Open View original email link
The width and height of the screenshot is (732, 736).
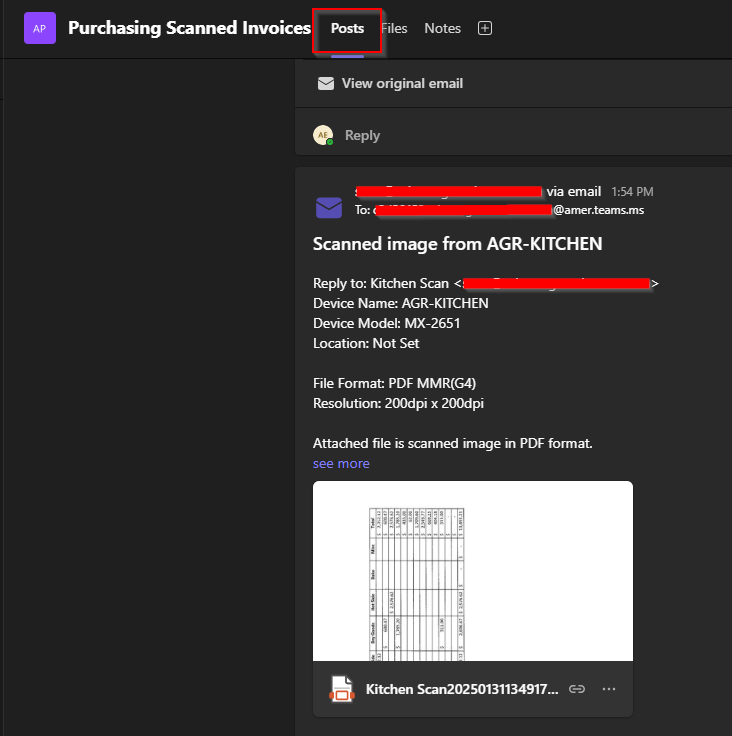point(402,84)
